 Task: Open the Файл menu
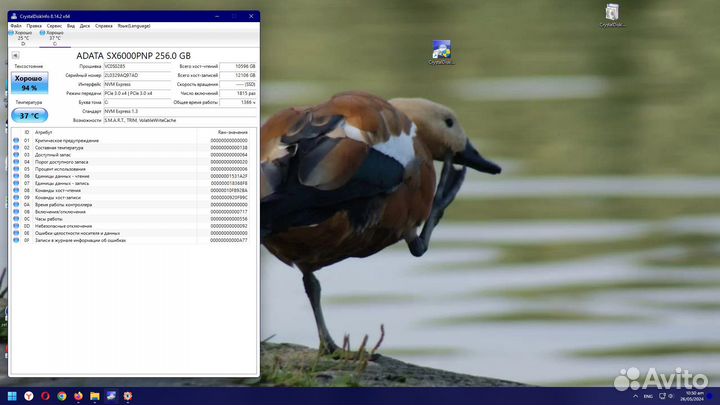click(x=17, y=26)
